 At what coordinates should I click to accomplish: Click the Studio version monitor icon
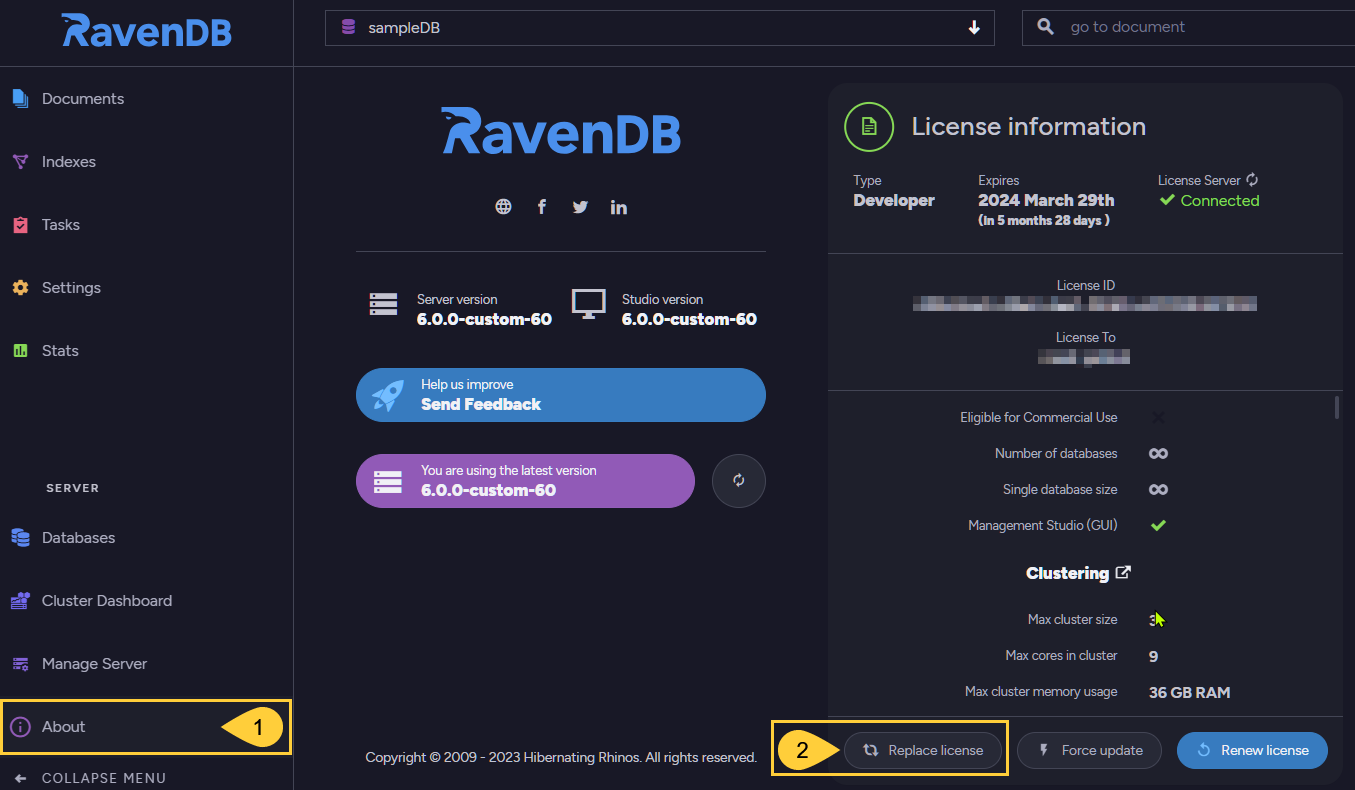[x=588, y=304]
